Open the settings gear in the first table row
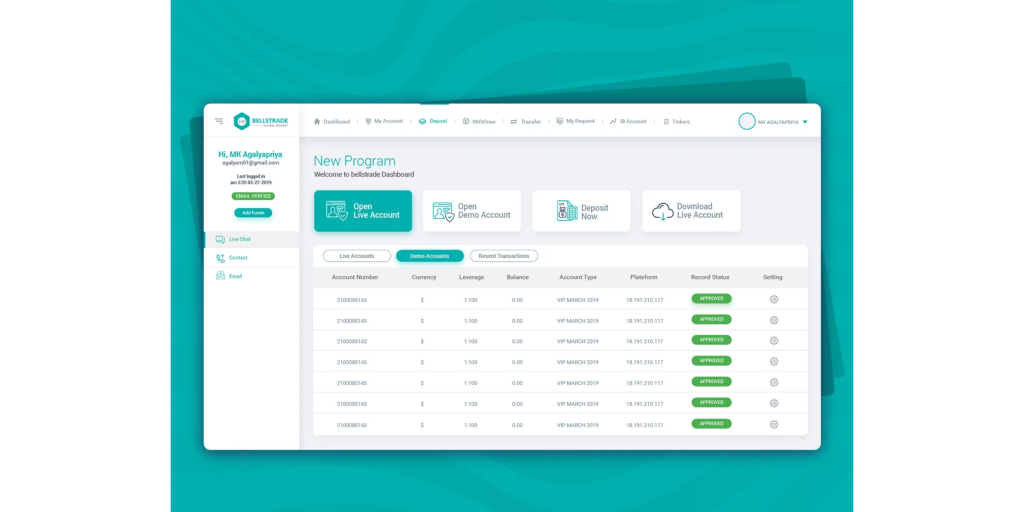This screenshot has width=1024, height=512. point(774,299)
